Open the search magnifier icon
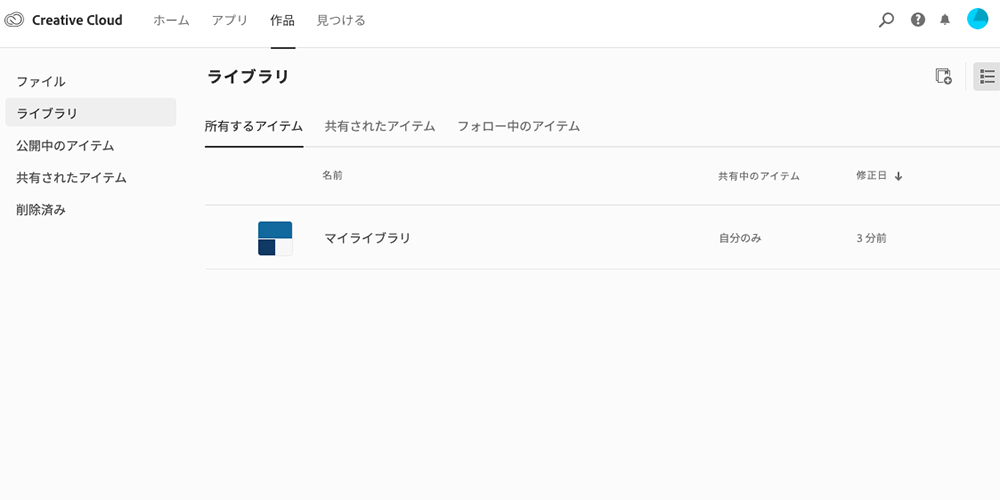 click(x=886, y=20)
